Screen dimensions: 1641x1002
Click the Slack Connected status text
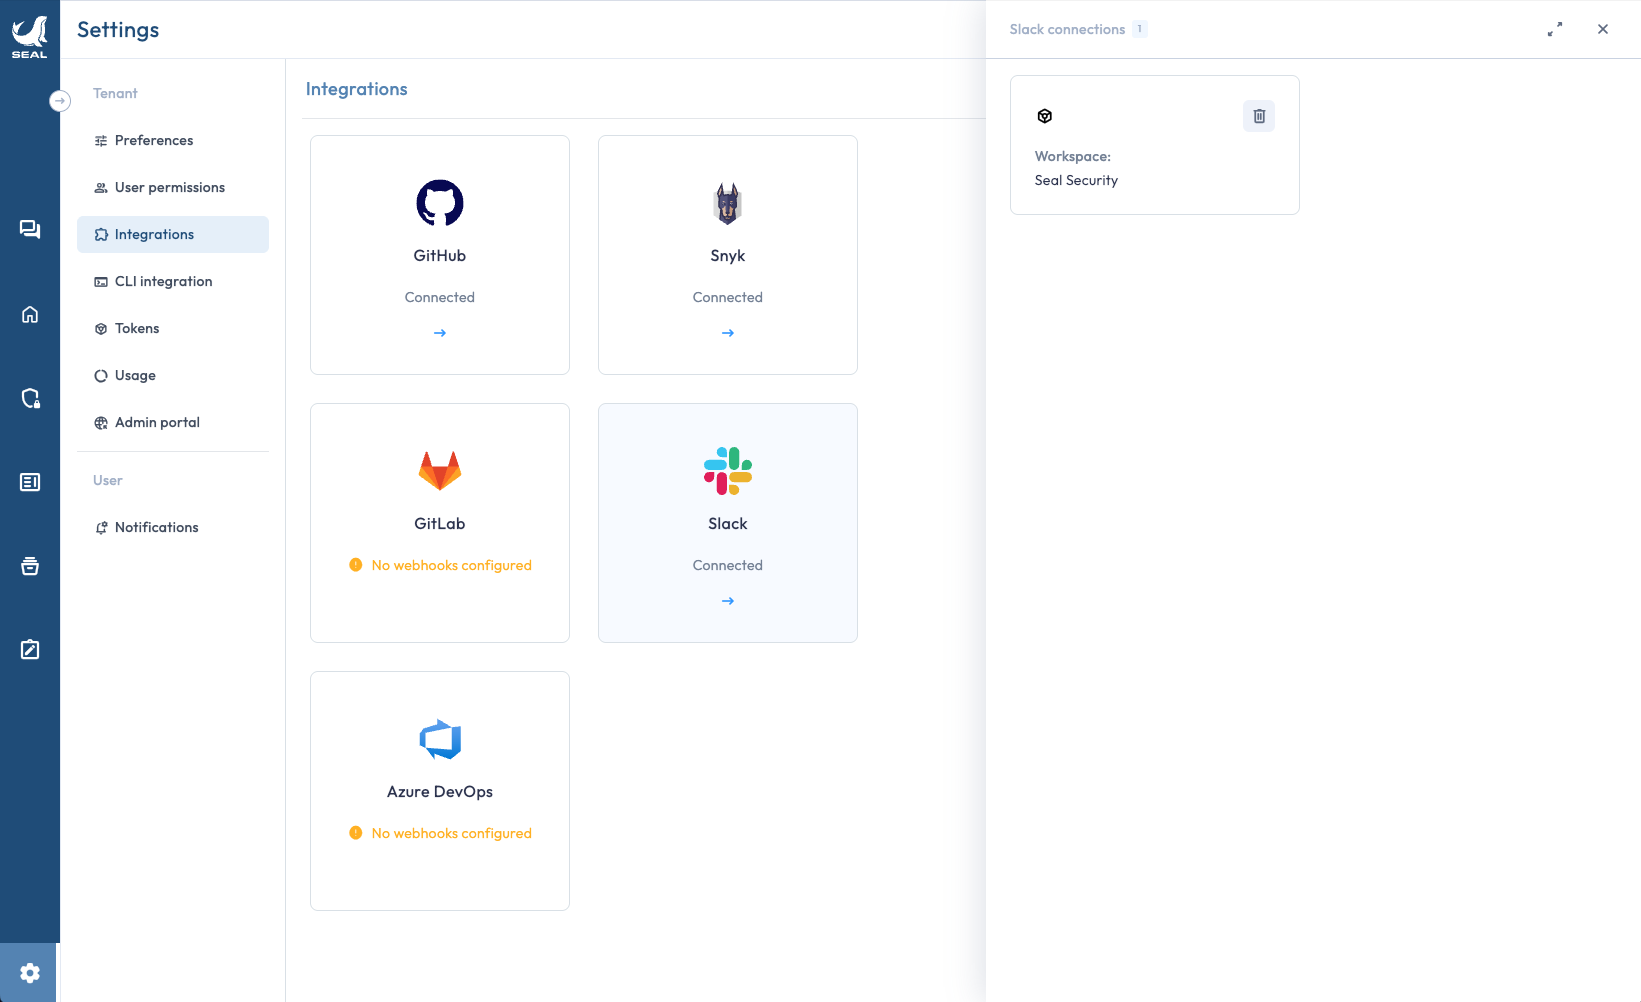[728, 565]
